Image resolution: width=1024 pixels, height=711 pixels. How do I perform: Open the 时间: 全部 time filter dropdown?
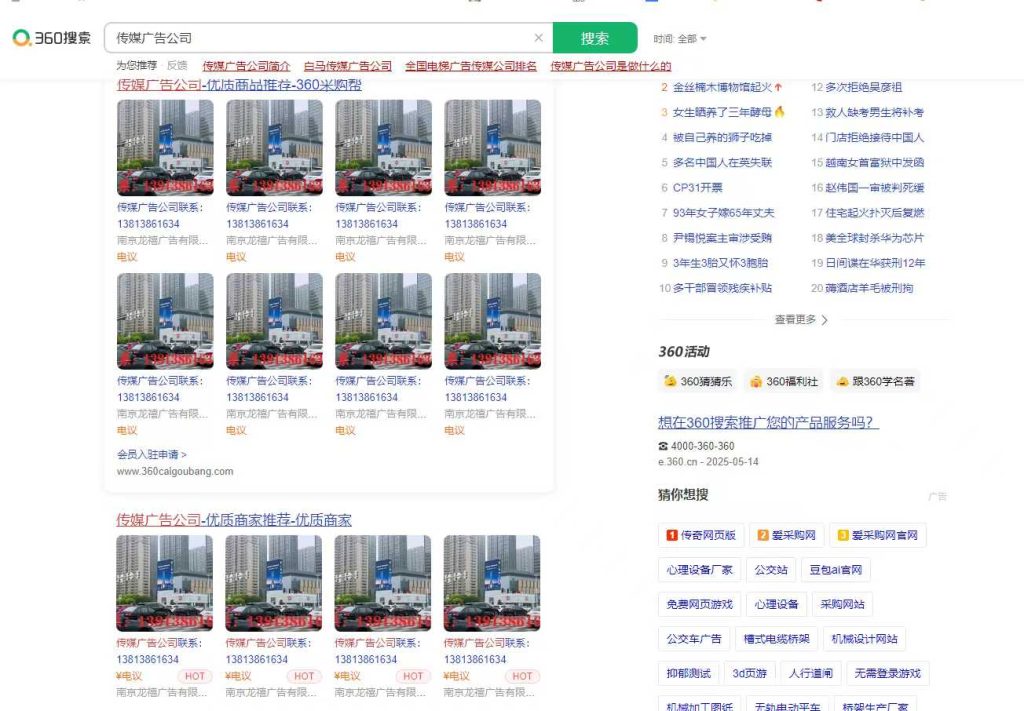(680, 39)
